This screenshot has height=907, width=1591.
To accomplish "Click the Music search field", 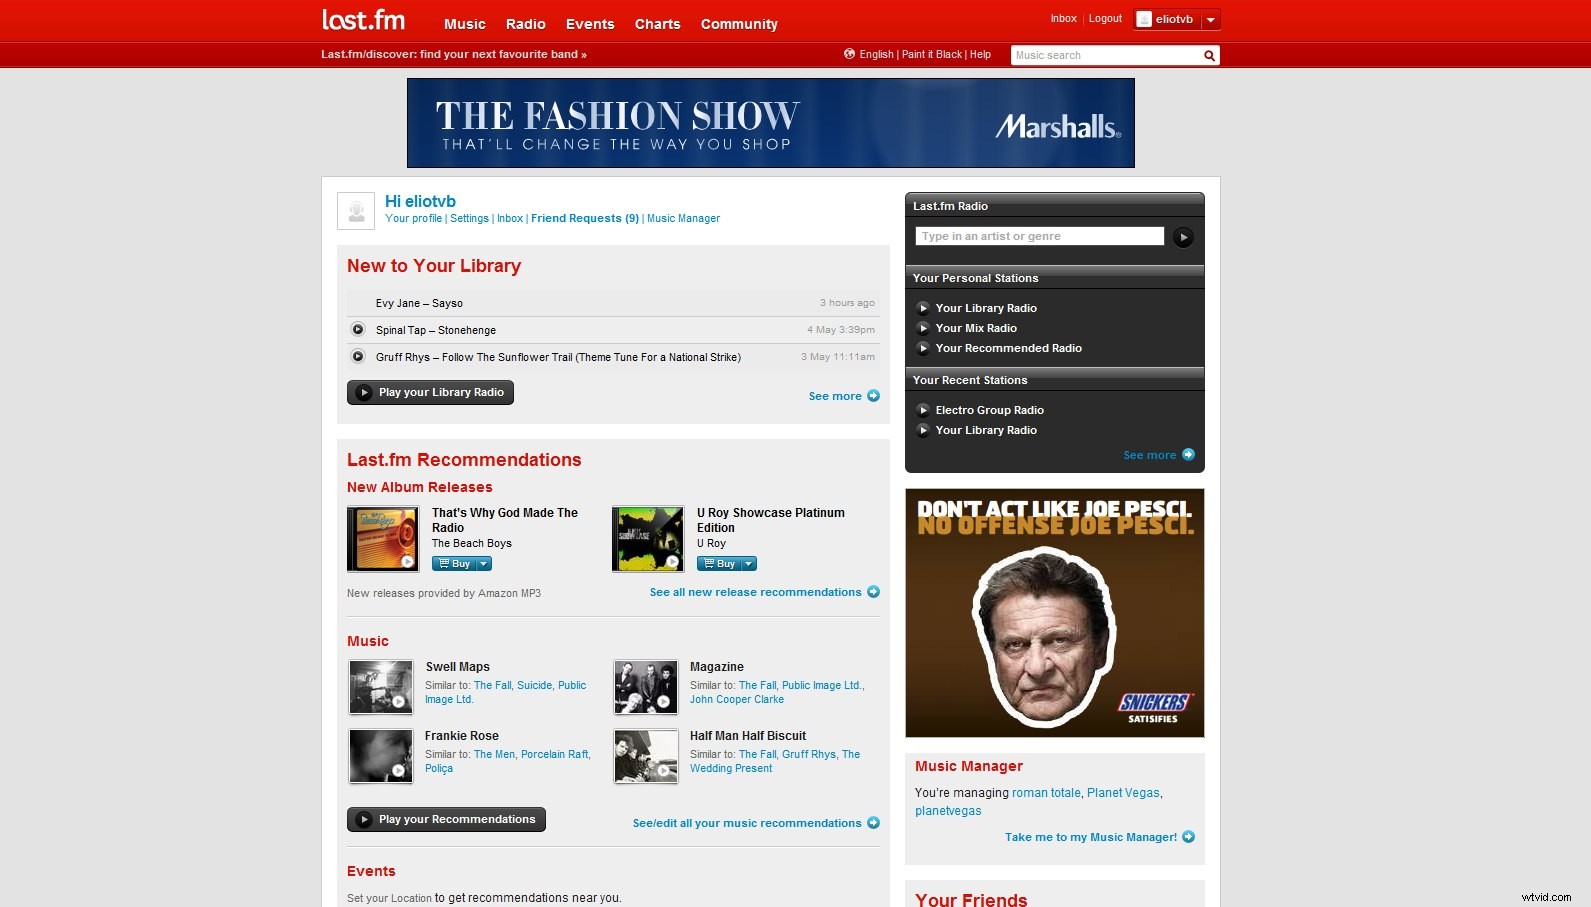I will (x=1106, y=56).
